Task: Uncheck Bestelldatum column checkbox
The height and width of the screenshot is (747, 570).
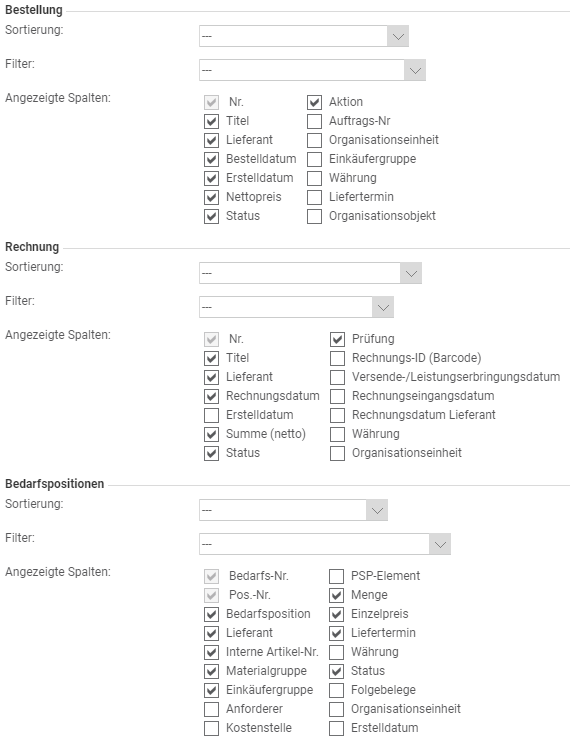Action: pos(211,159)
